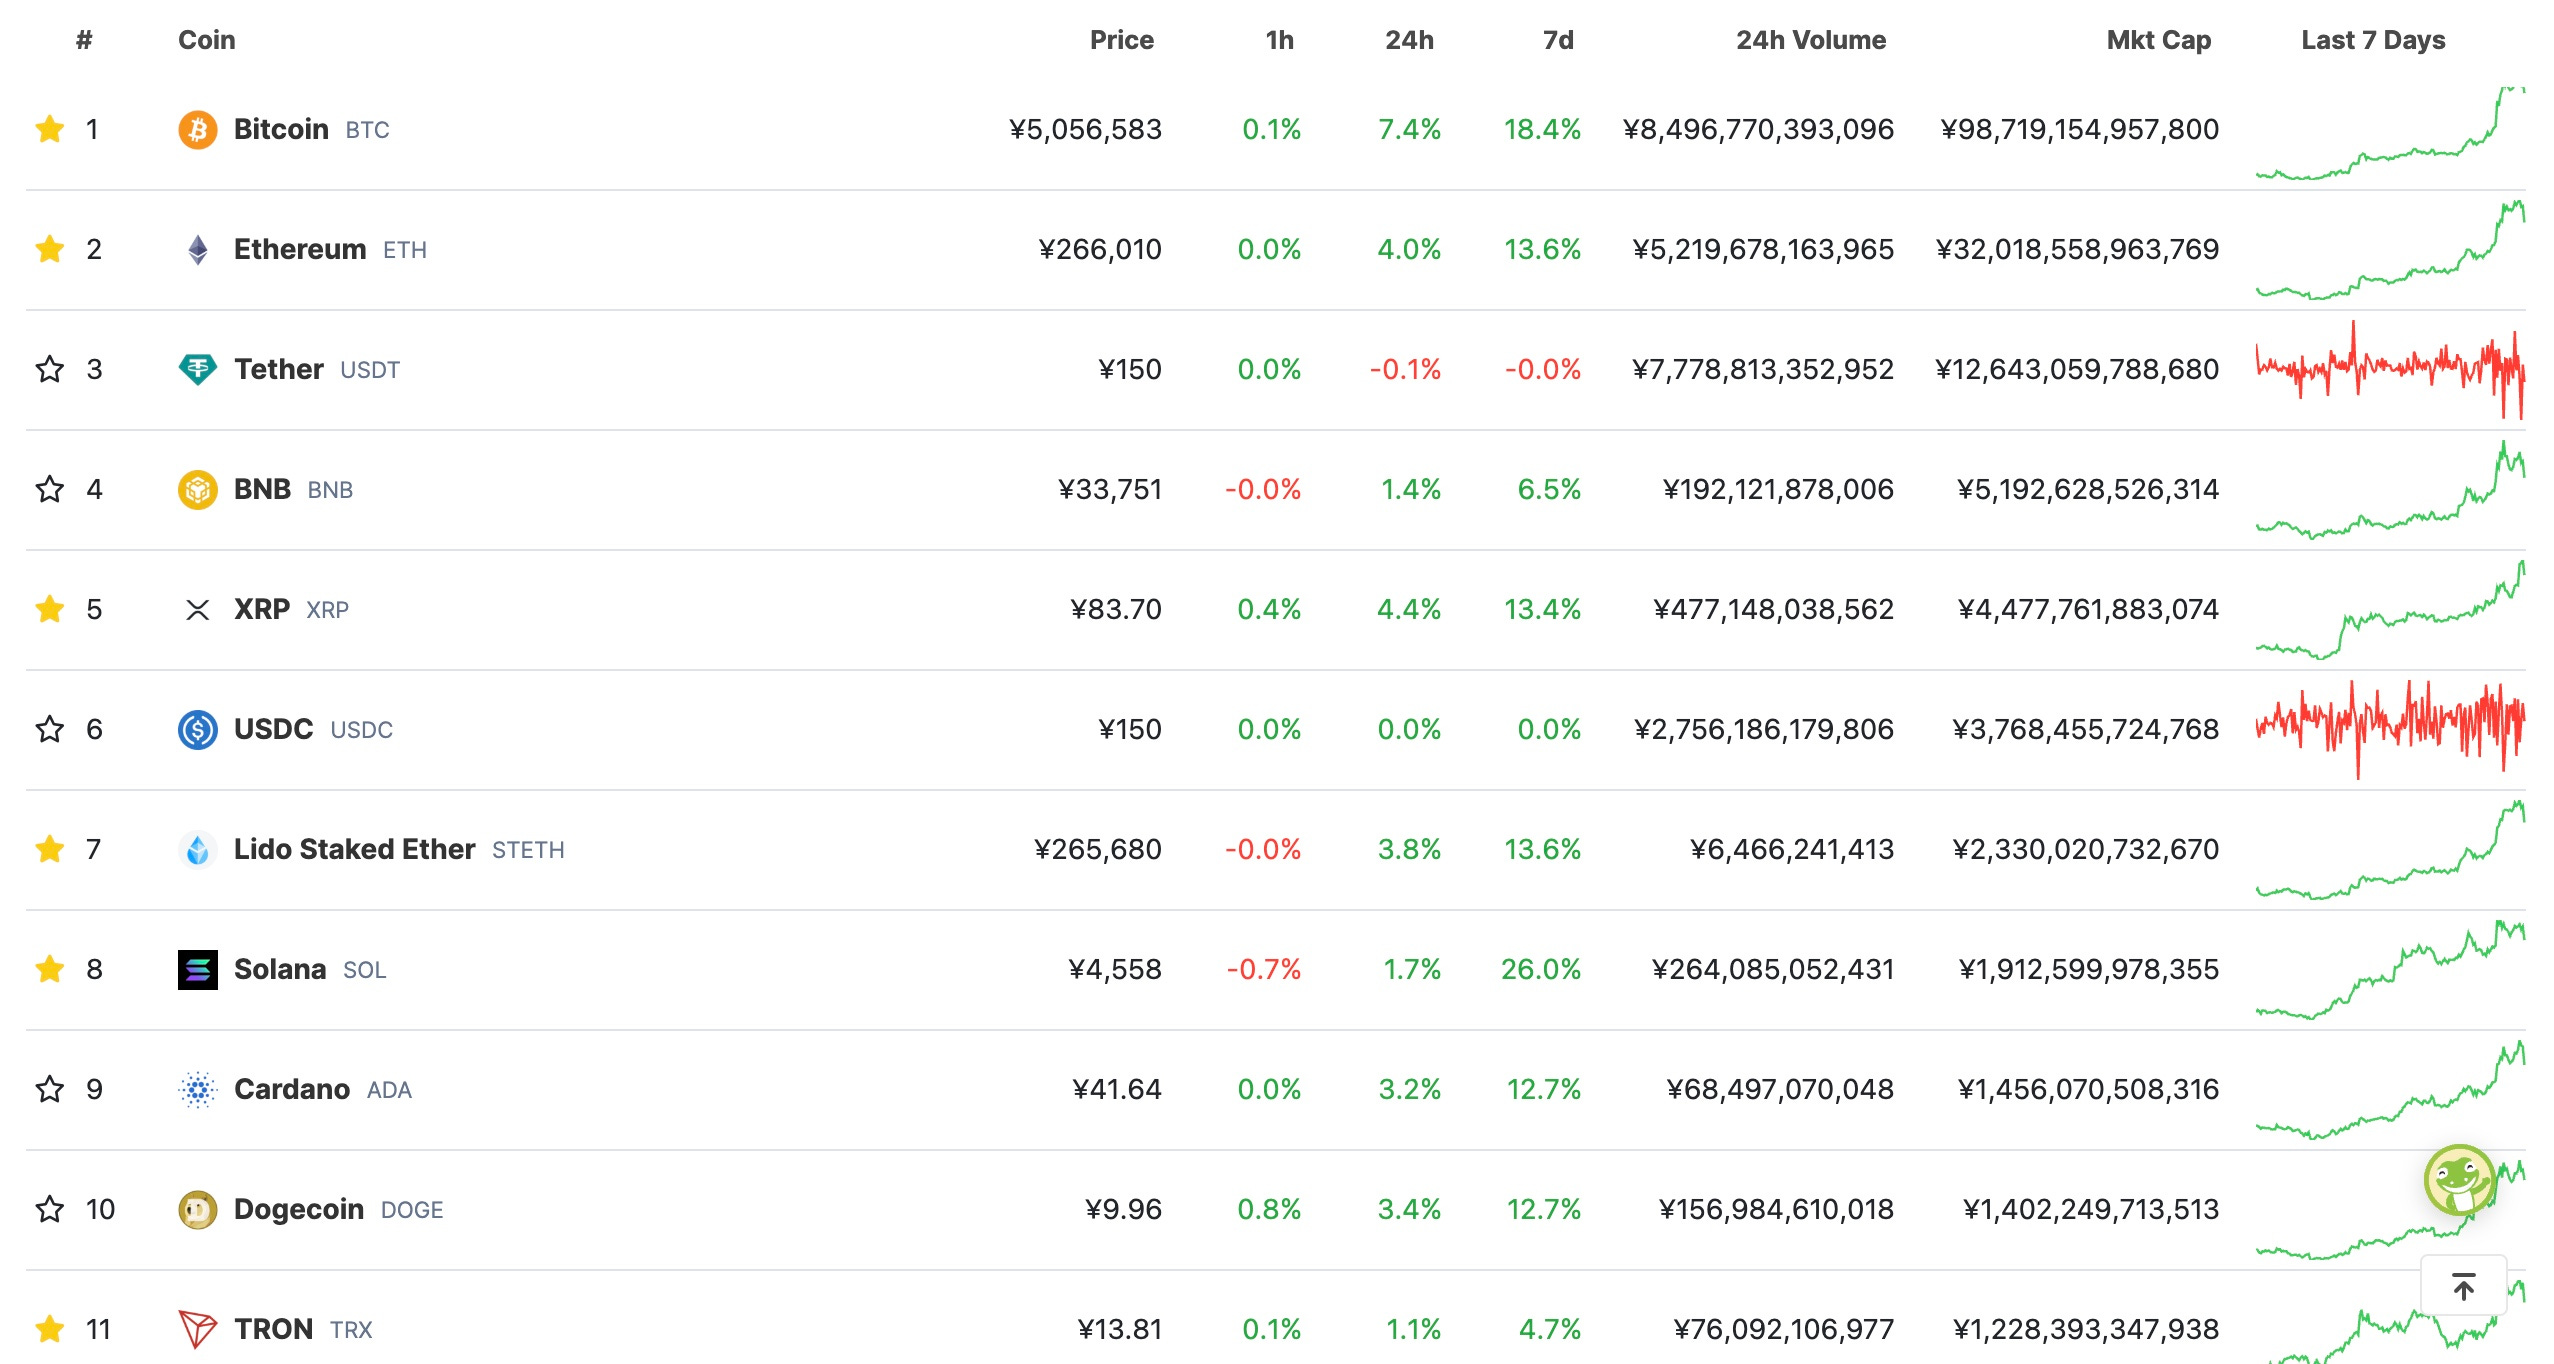Unfavorite Bitcoin using its star toggle
The height and width of the screenshot is (1364, 2554).
click(50, 129)
